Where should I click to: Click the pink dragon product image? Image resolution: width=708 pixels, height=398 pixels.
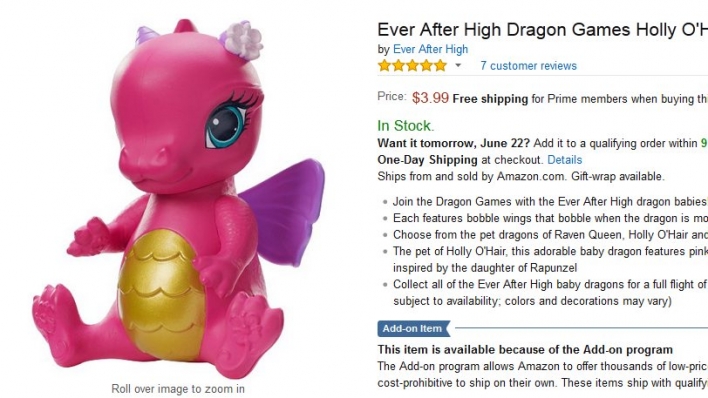click(178, 197)
